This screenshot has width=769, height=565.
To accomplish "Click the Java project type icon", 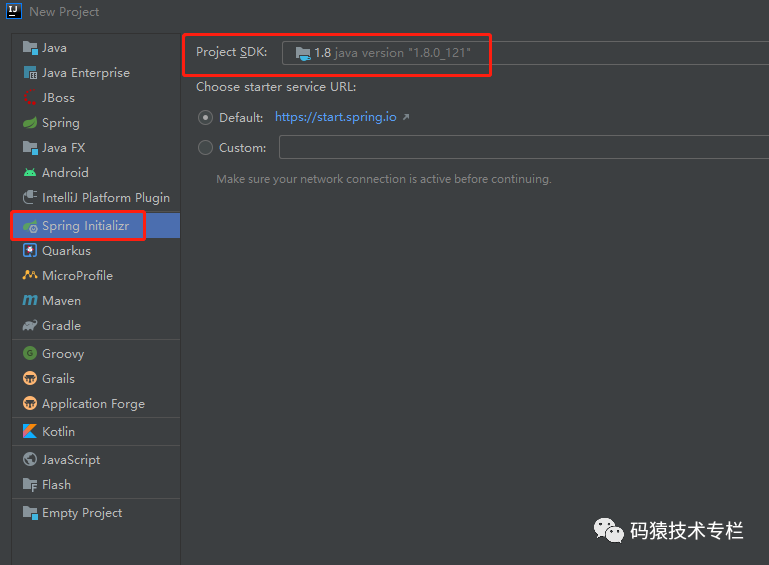I will coord(30,48).
